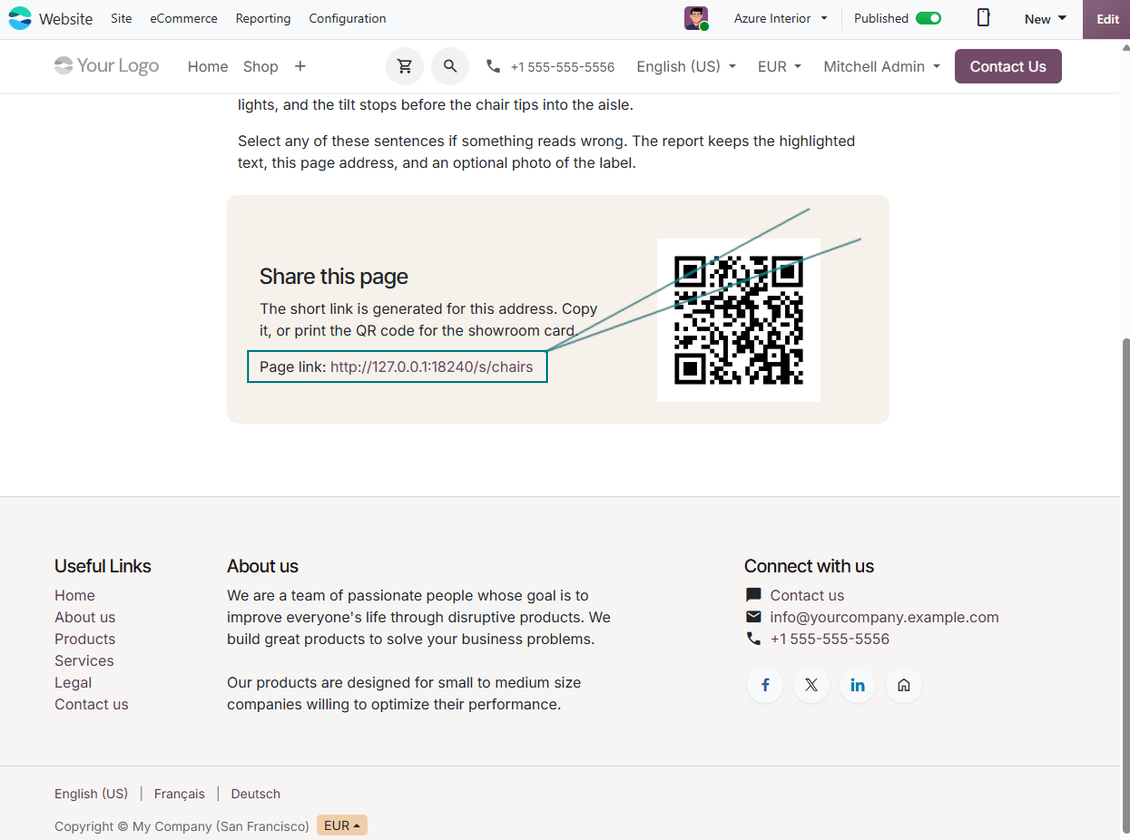The image size is (1130, 840).
Task: Expand the Azure Interior company dropdown
Action: [x=780, y=18]
